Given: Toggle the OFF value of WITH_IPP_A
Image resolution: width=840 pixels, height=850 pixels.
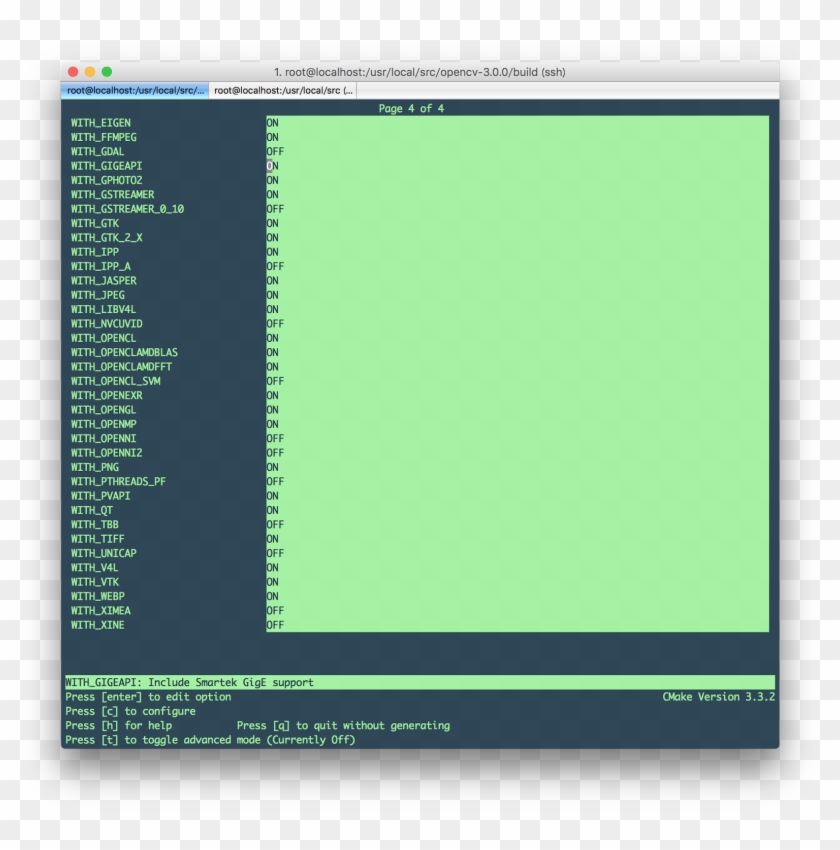Looking at the screenshot, I should click(x=275, y=267).
